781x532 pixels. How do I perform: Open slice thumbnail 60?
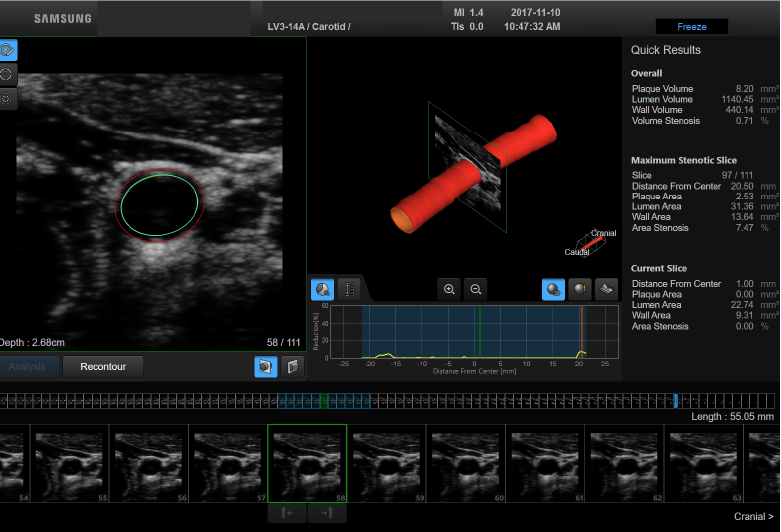pos(466,464)
